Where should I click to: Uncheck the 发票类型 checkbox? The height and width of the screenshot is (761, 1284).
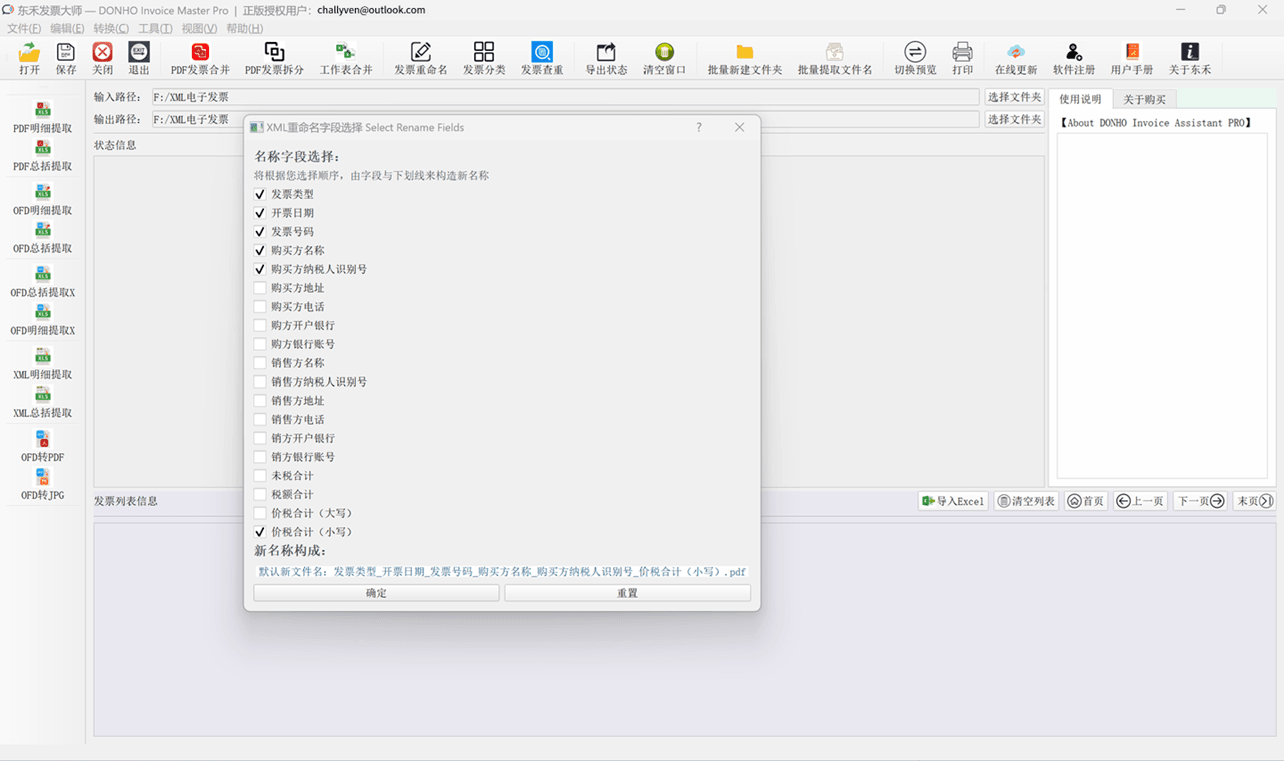[x=260, y=194]
